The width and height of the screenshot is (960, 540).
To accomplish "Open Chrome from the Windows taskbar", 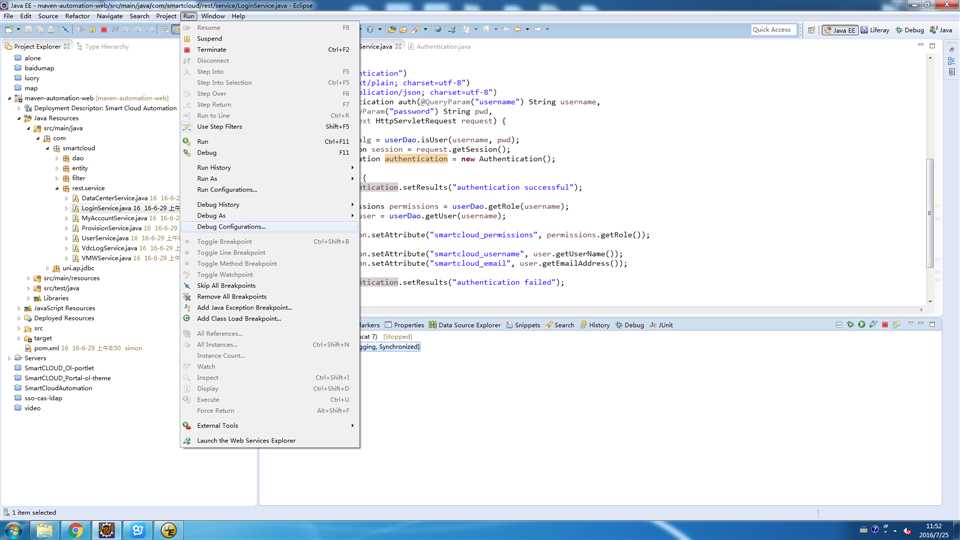I will pyautogui.click(x=75, y=530).
